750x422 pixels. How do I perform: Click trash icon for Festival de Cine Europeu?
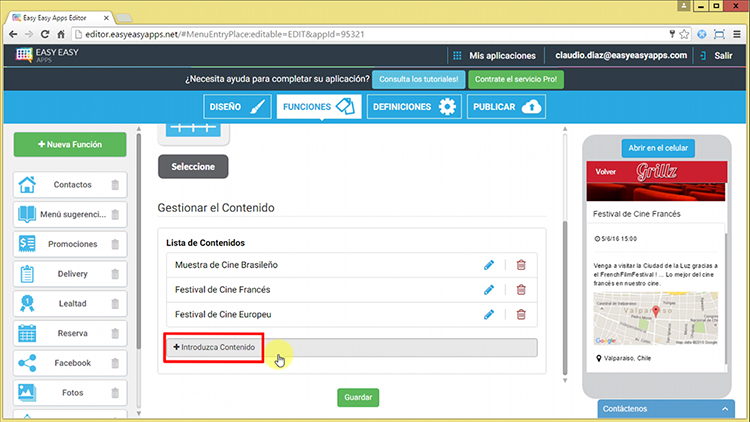(521, 315)
